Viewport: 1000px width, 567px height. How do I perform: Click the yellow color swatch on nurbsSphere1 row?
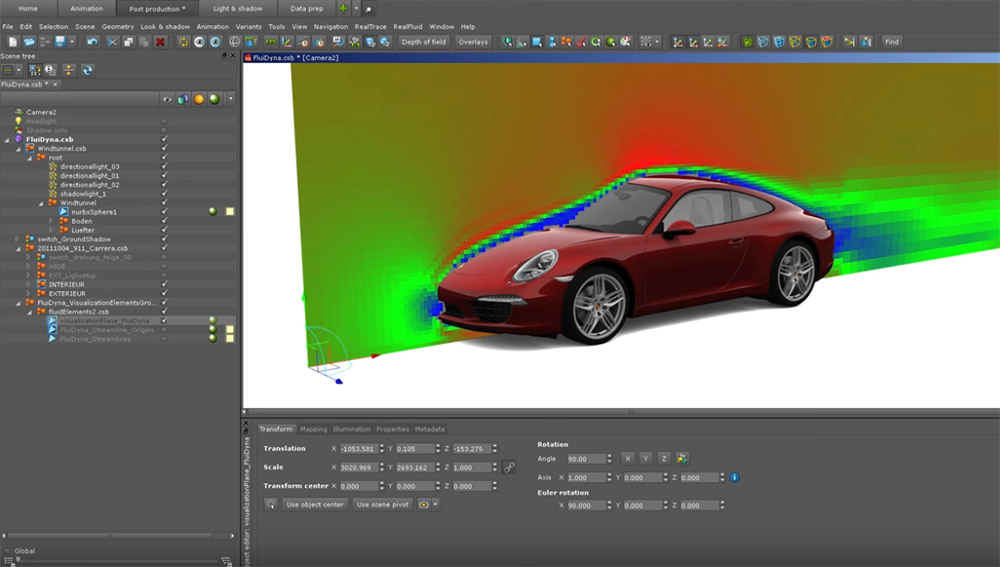[x=230, y=212]
